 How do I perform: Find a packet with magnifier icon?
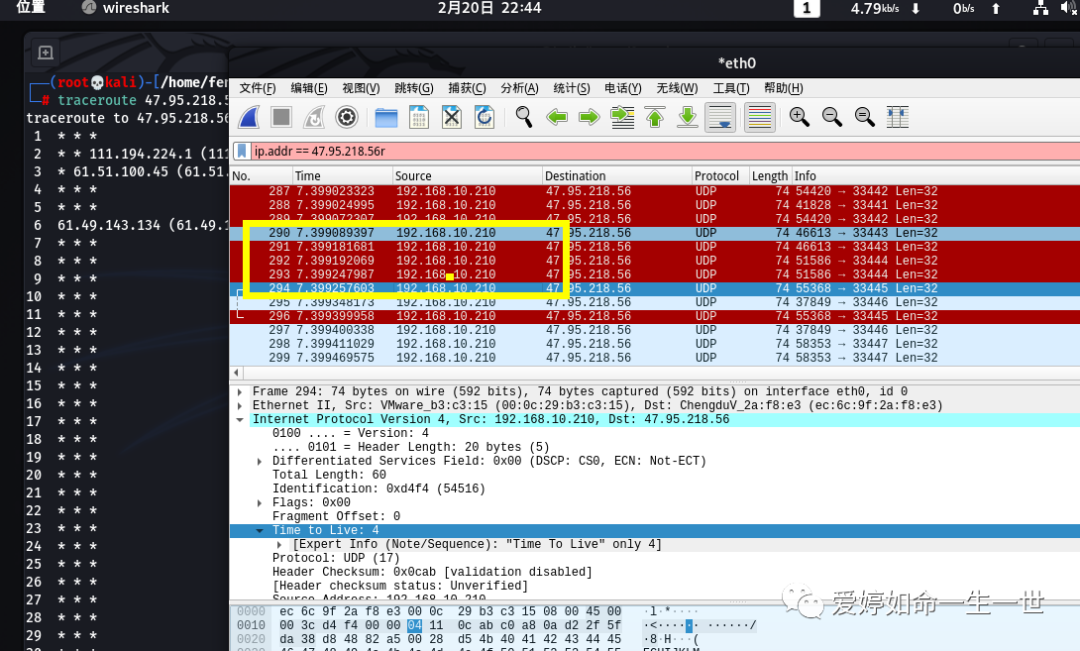coord(523,117)
